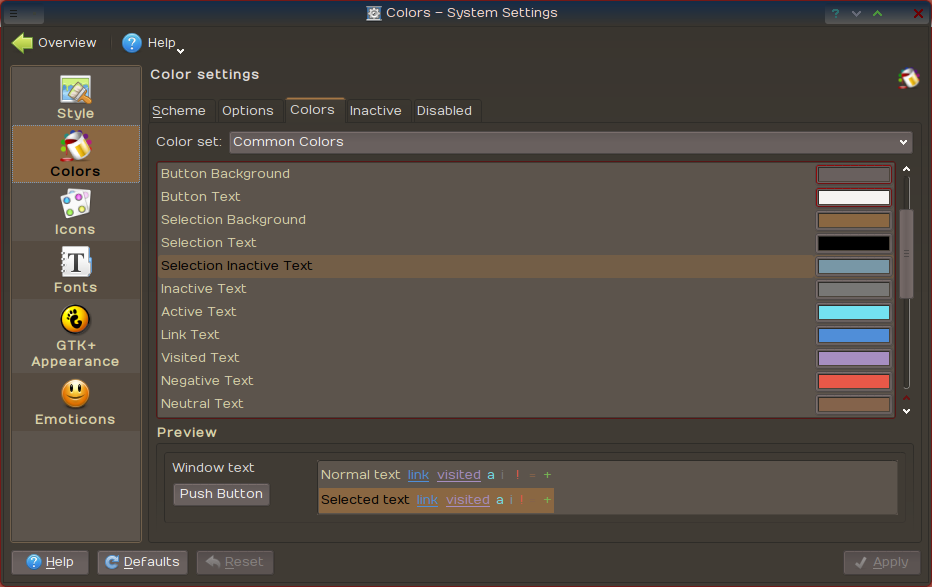Select the Negative Text row label
The image size is (932, 587).
click(x=207, y=381)
